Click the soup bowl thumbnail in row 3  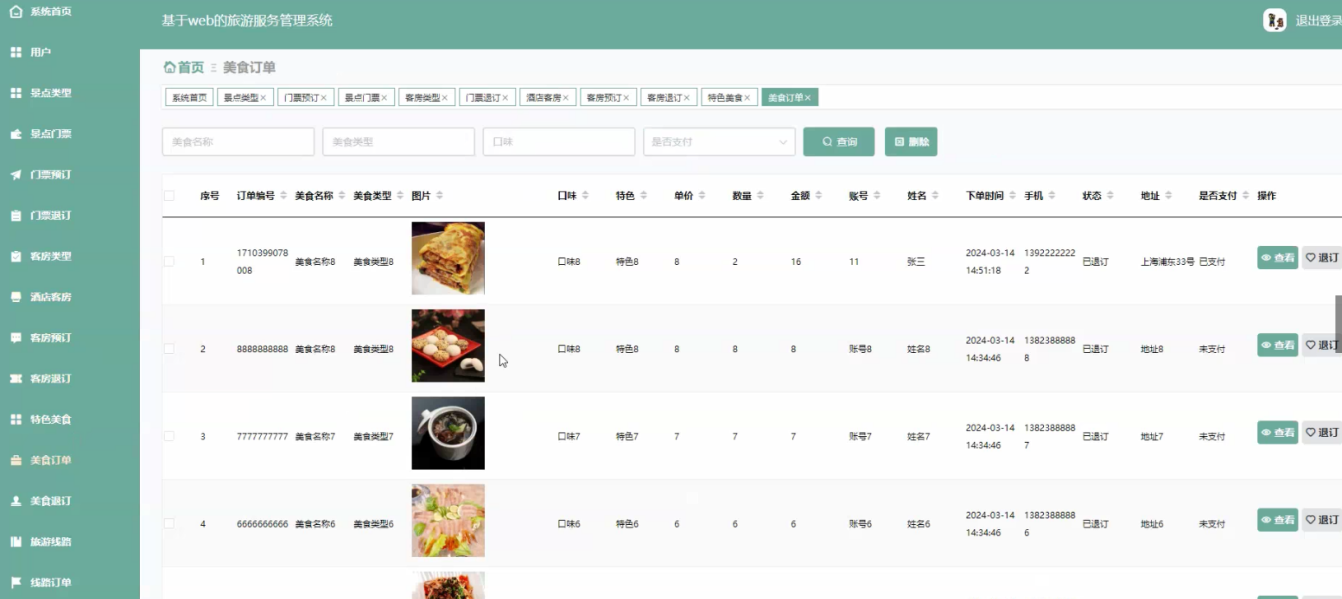(448, 433)
